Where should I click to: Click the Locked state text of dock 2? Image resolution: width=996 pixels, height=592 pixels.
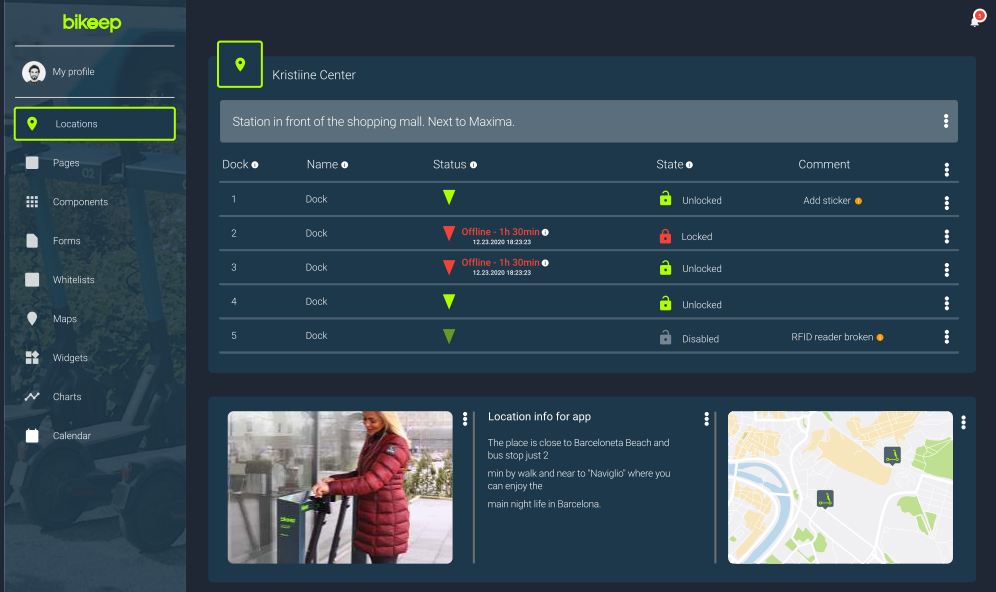(x=697, y=236)
